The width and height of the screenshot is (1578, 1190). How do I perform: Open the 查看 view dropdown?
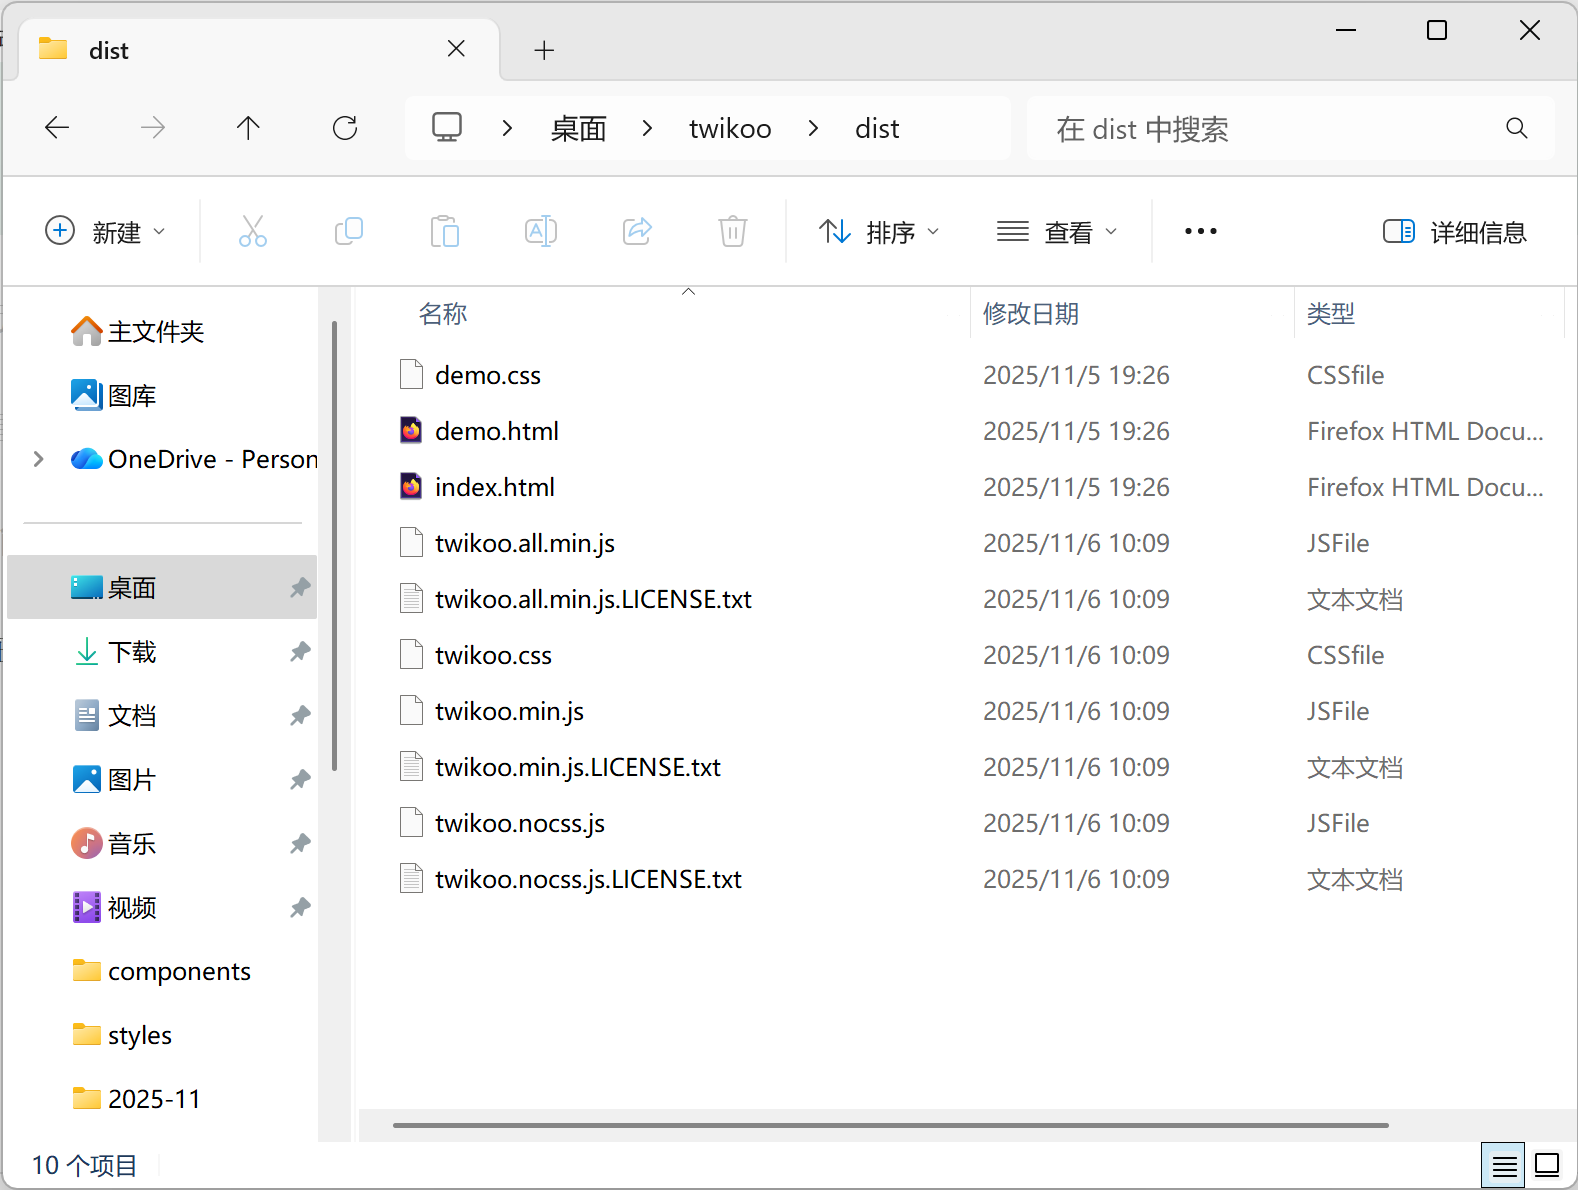[x=1057, y=232]
